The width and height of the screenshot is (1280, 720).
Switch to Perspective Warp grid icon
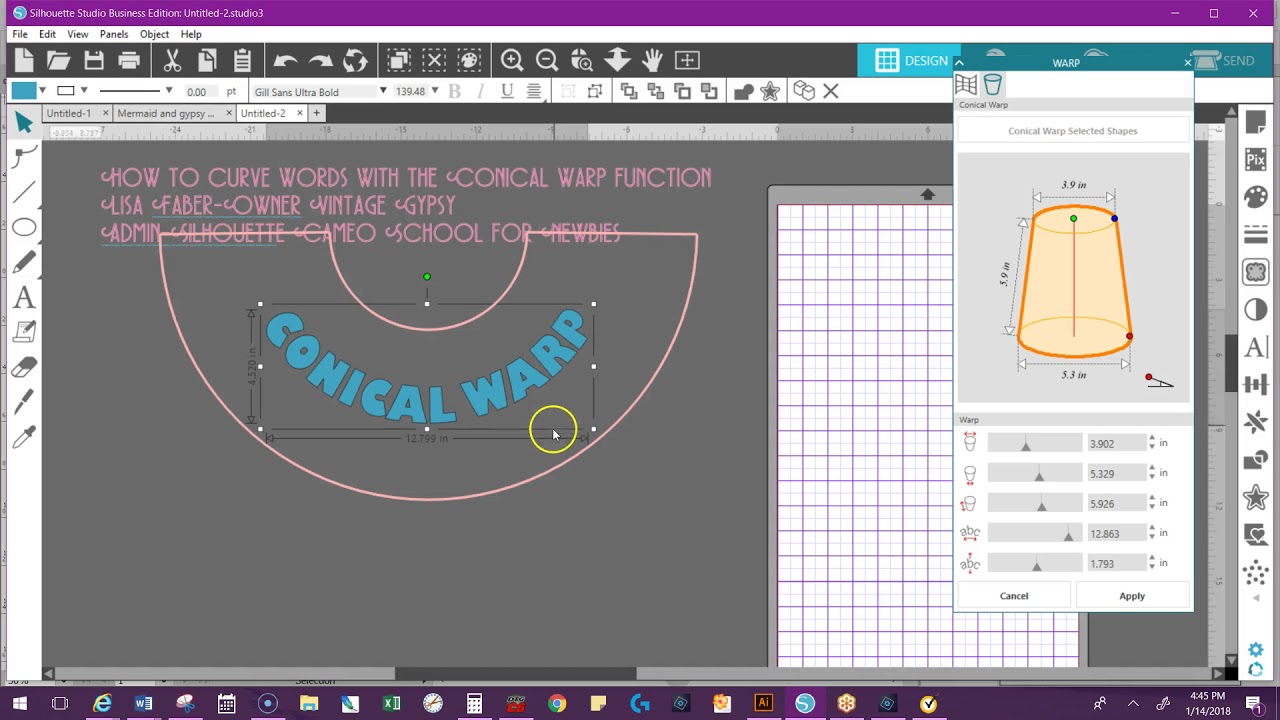[x=966, y=84]
